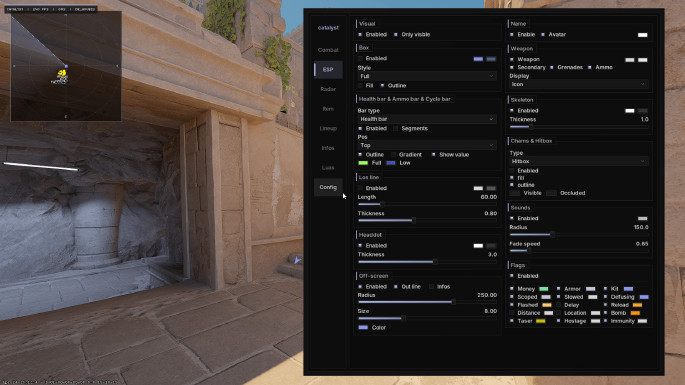Toggle the Weapon checkbox

[x=512, y=59]
